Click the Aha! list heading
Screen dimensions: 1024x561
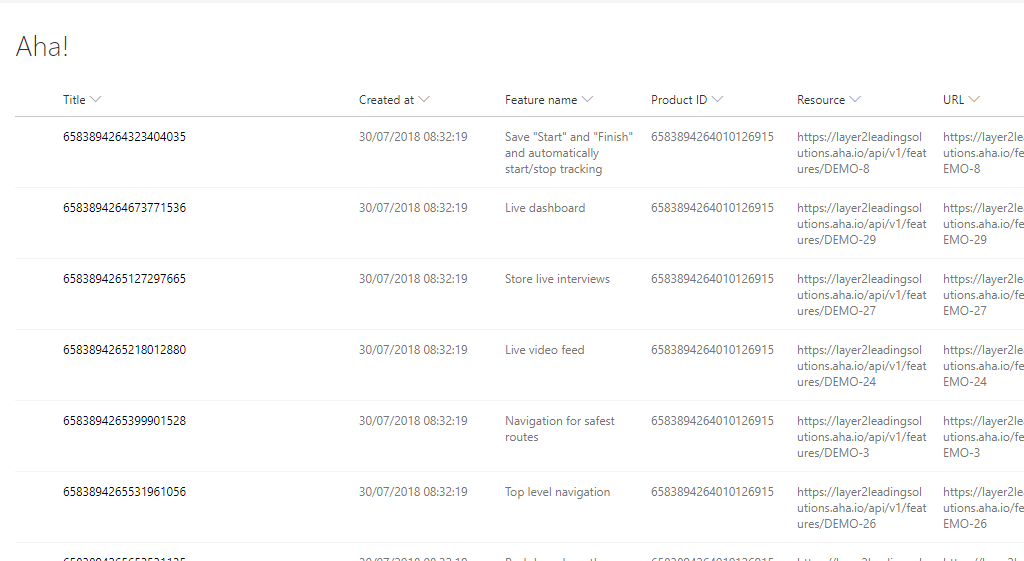pyautogui.click(x=42, y=46)
